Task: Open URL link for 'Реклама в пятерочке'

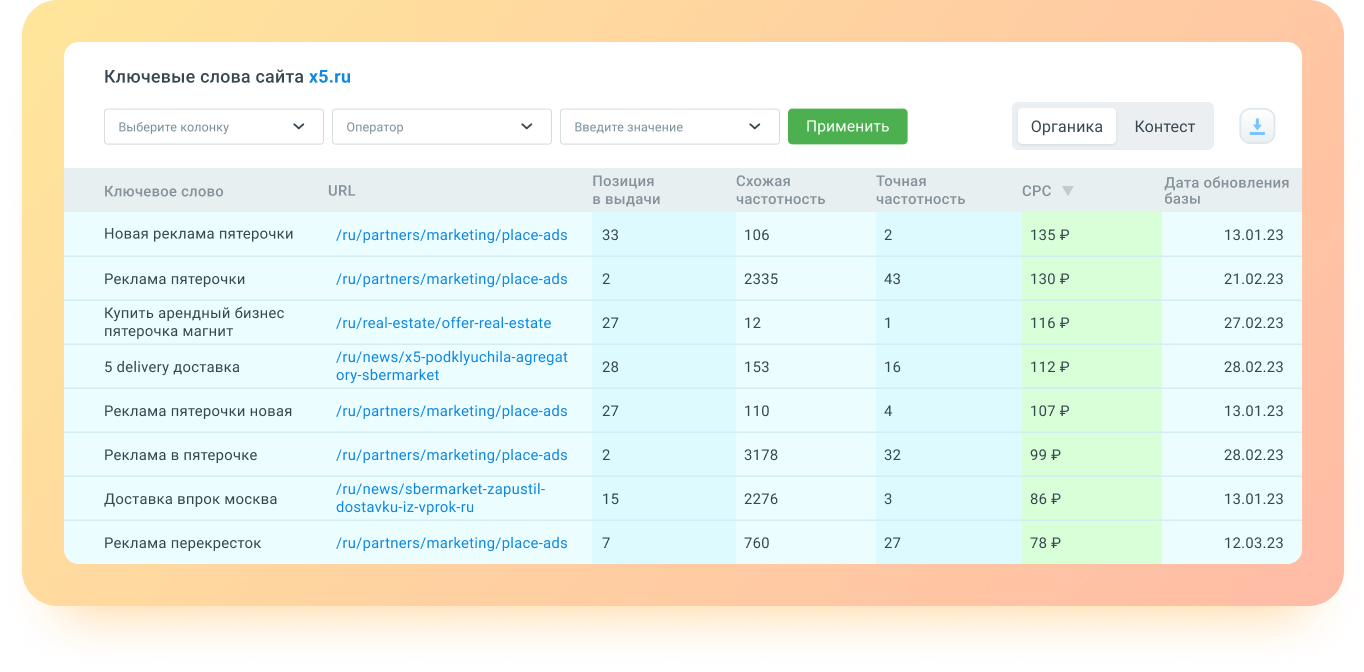Action: click(x=452, y=455)
